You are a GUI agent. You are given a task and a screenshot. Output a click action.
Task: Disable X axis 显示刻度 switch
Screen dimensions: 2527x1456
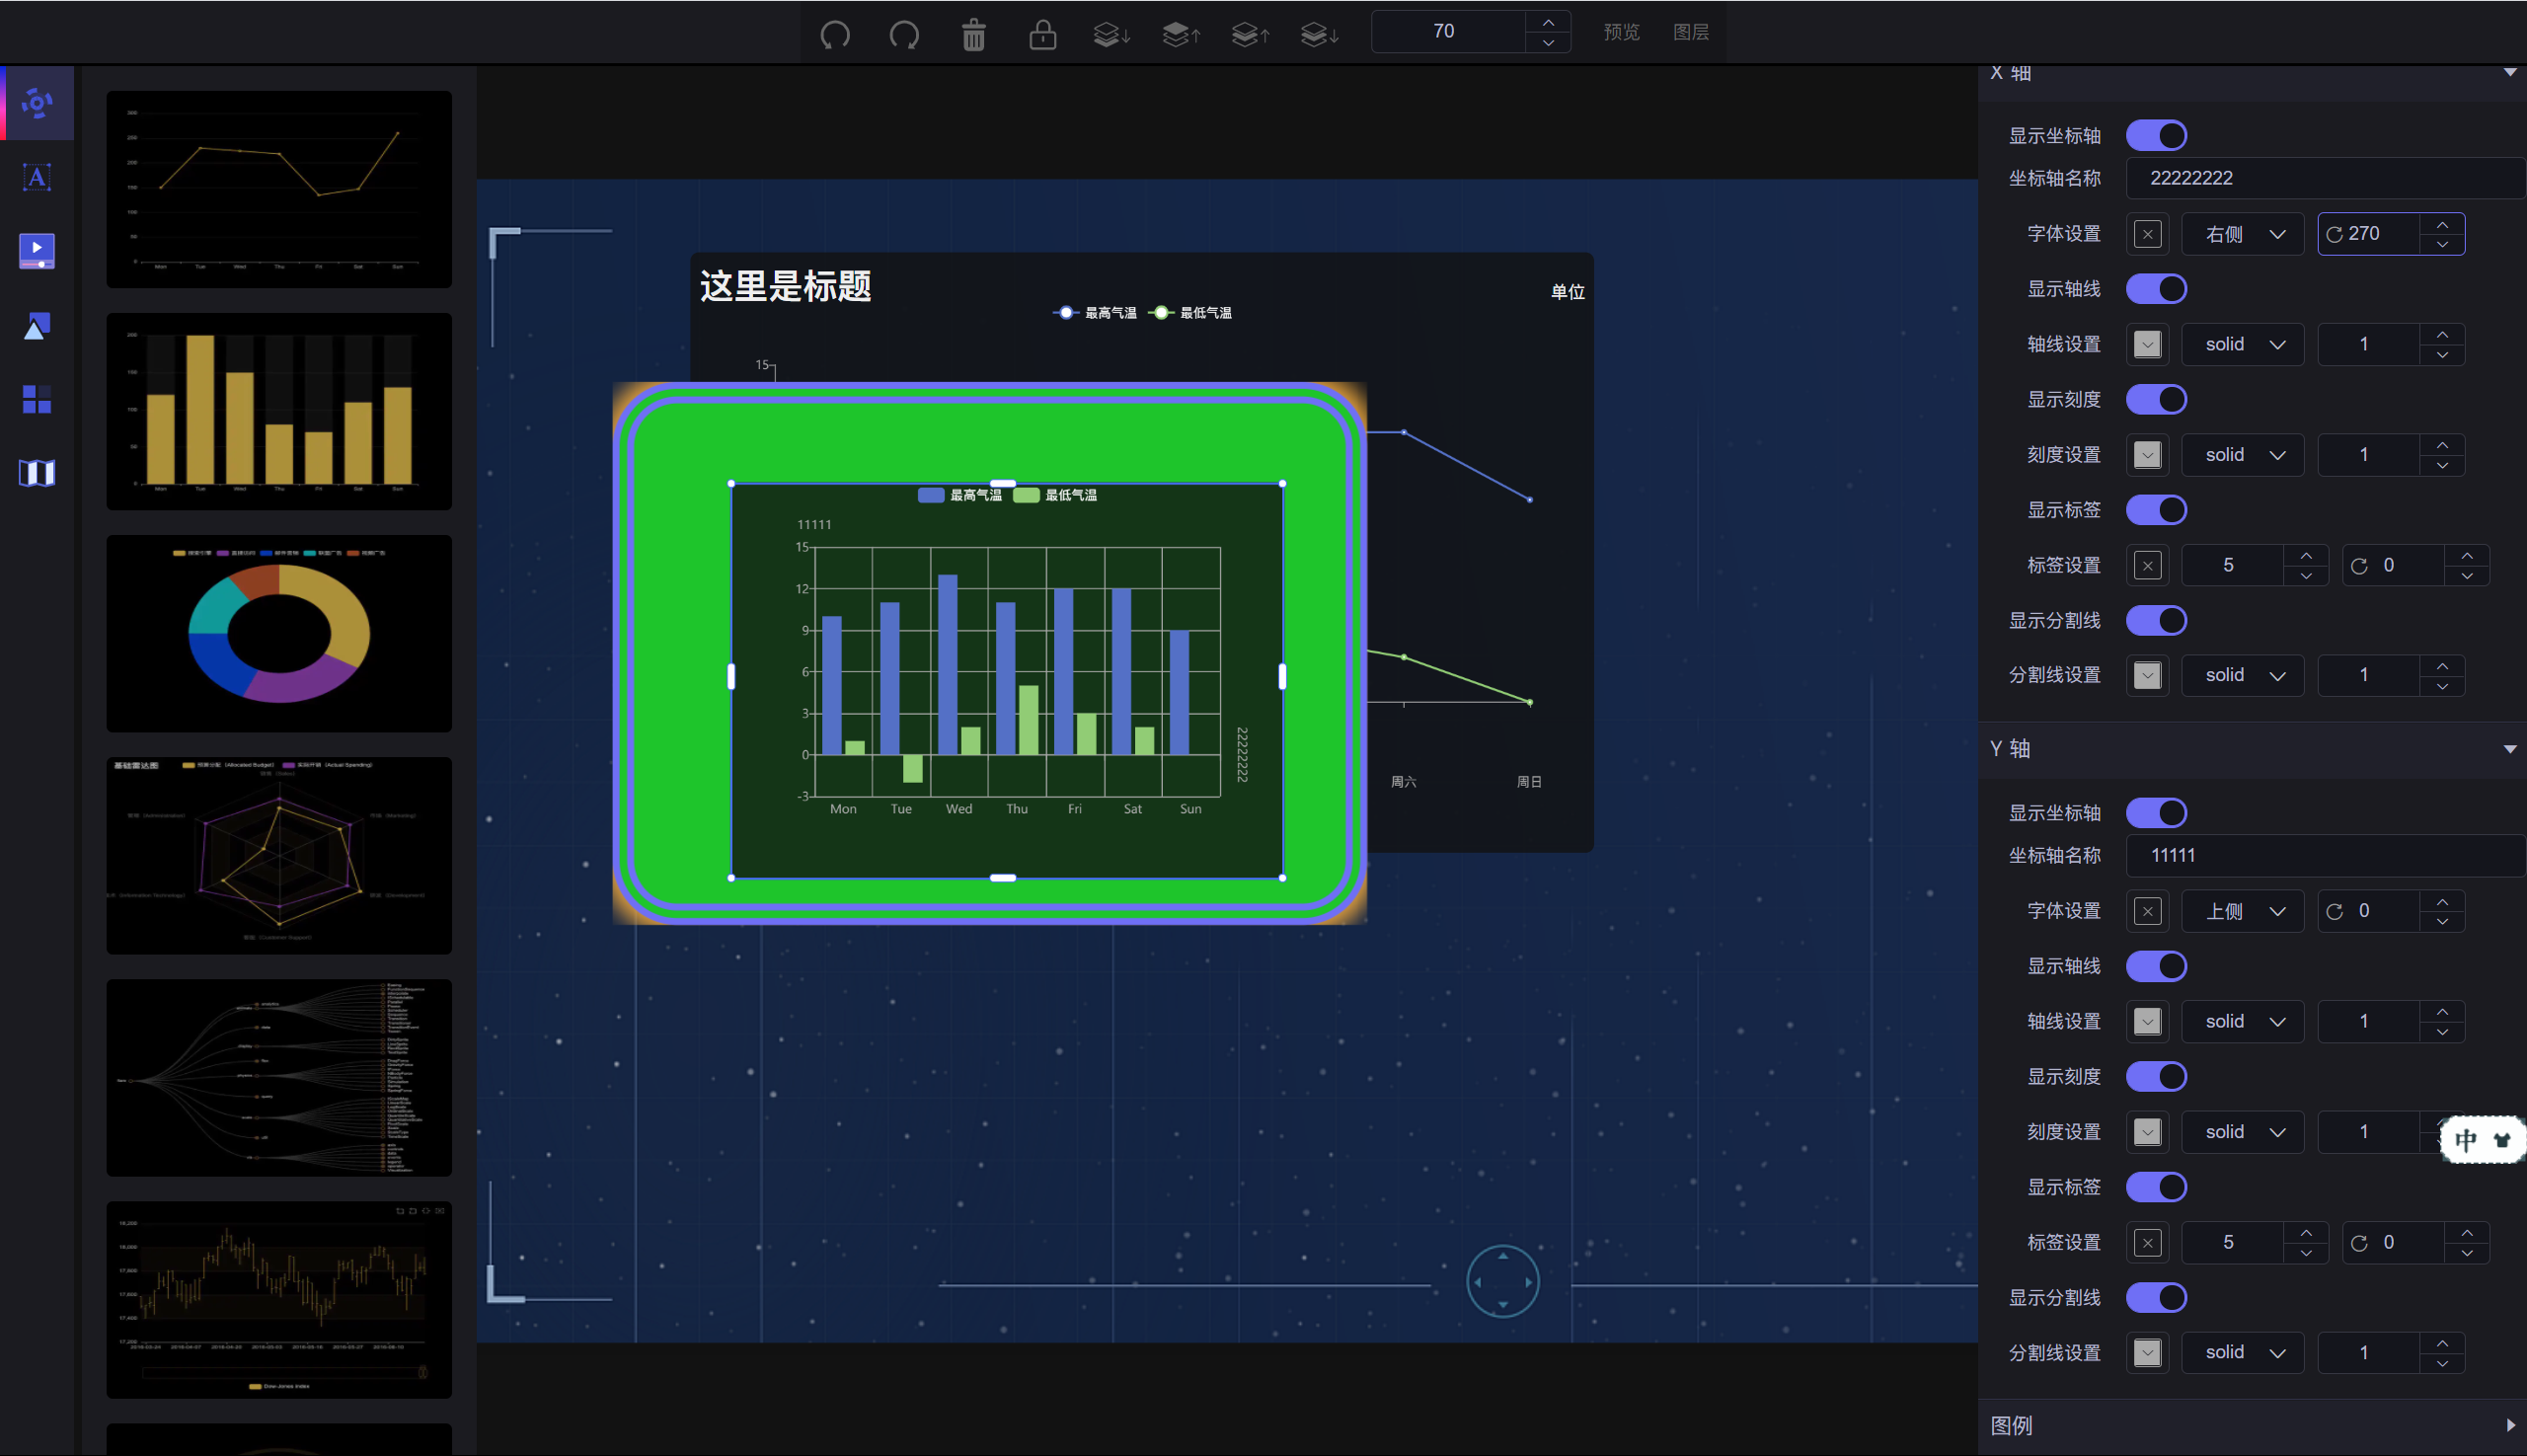(x=2156, y=399)
